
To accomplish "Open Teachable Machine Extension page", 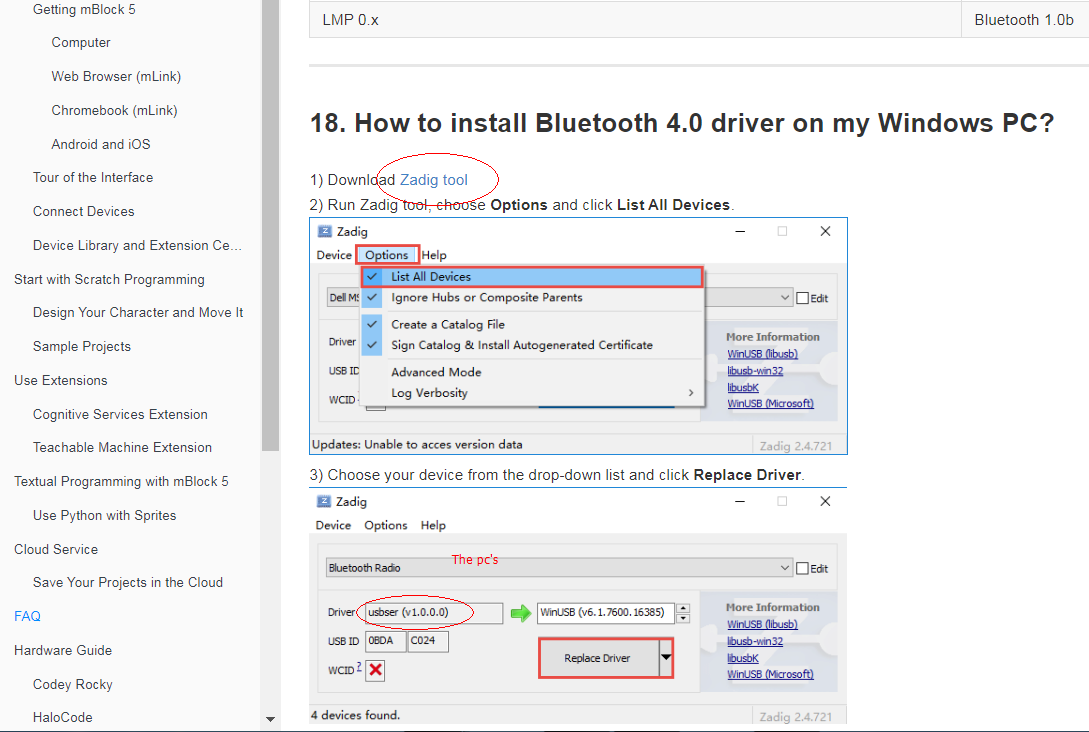I will pyautogui.click(x=122, y=448).
